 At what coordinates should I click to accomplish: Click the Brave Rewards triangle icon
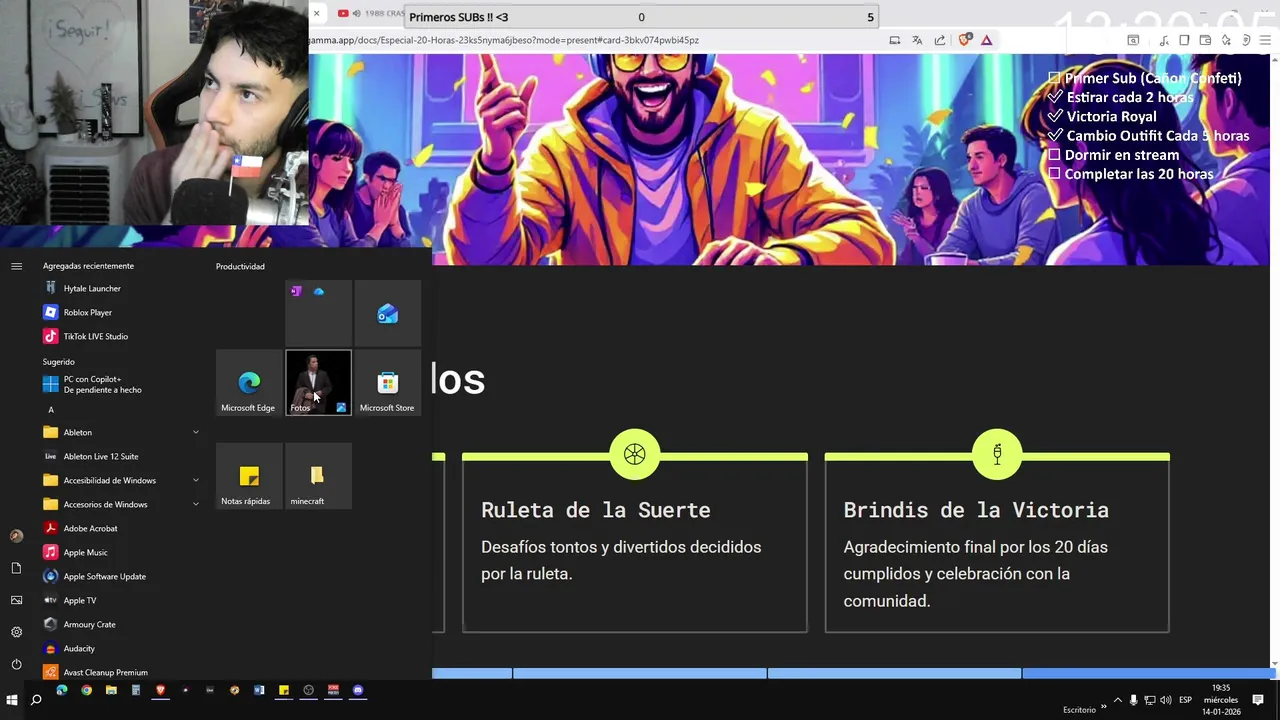click(x=986, y=40)
